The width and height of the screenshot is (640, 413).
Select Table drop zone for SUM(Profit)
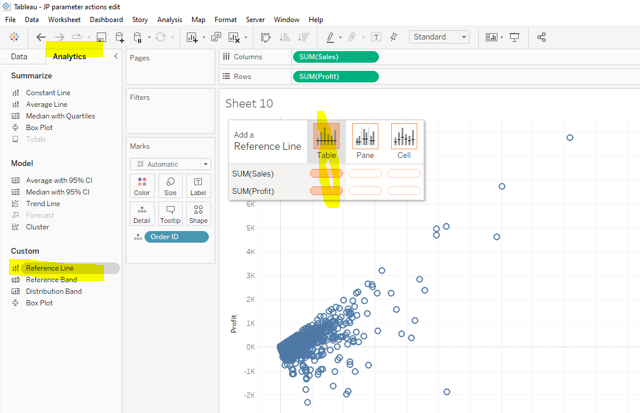326,191
